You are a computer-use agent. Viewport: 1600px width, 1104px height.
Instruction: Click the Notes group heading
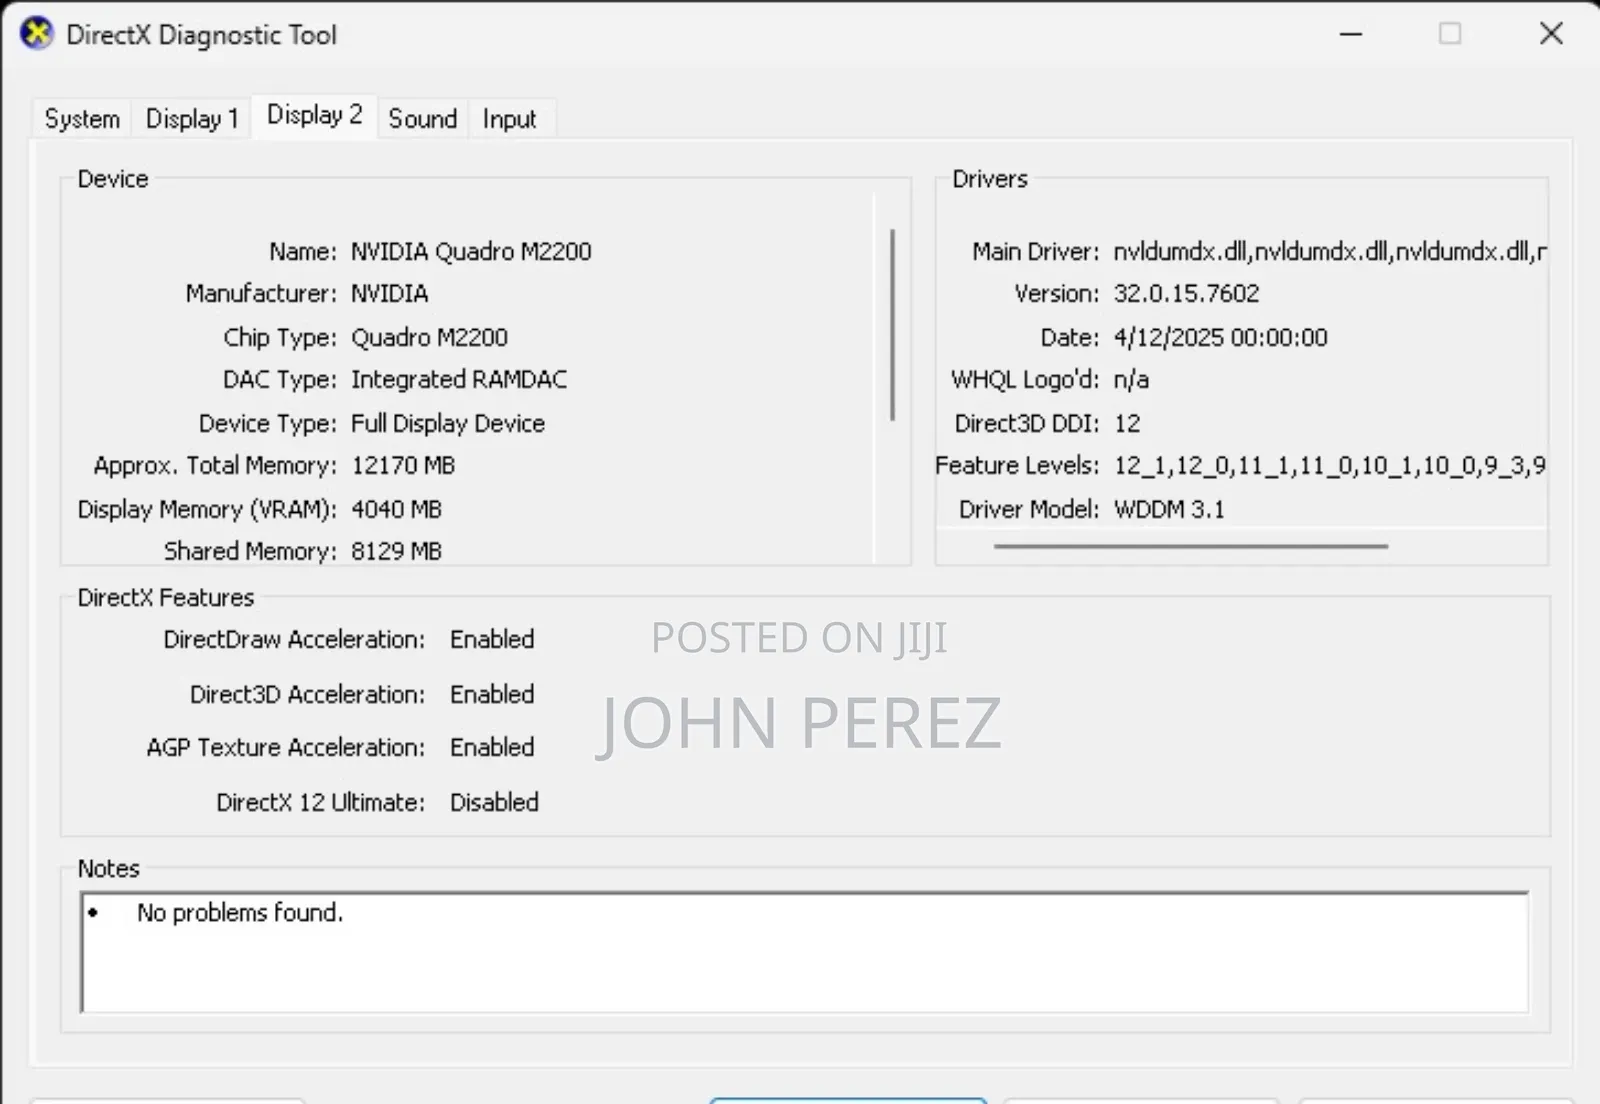pyautogui.click(x=109, y=869)
